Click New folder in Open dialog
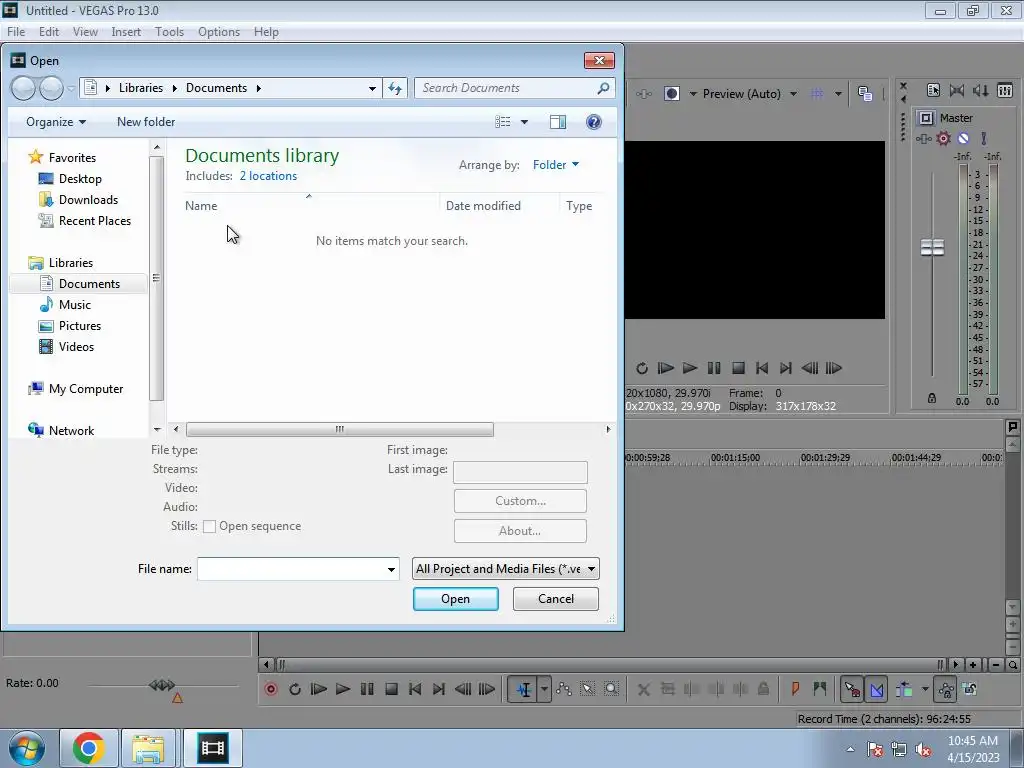Image resolution: width=1024 pixels, height=768 pixels. (146, 122)
